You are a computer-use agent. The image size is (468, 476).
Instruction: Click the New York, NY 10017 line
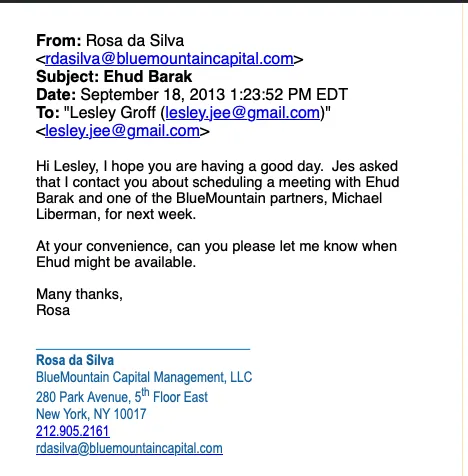(x=91, y=414)
